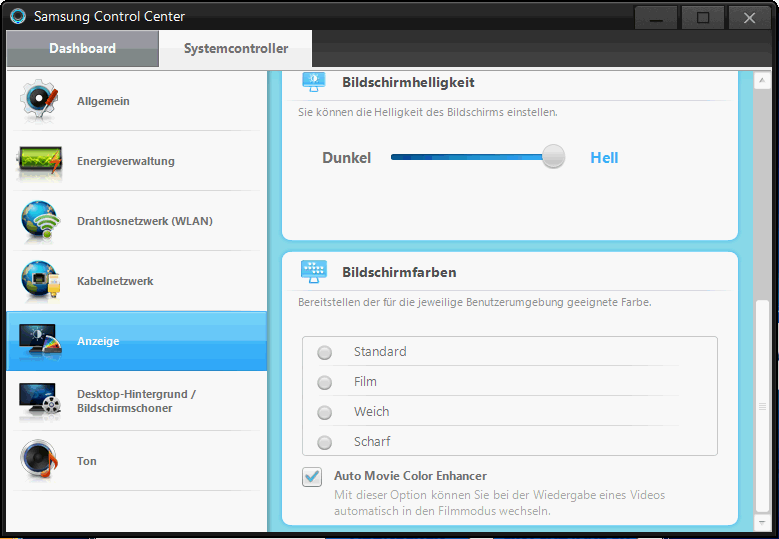
Task: Maximize the Samsung Control Center window
Action: pyautogui.click(x=702, y=18)
